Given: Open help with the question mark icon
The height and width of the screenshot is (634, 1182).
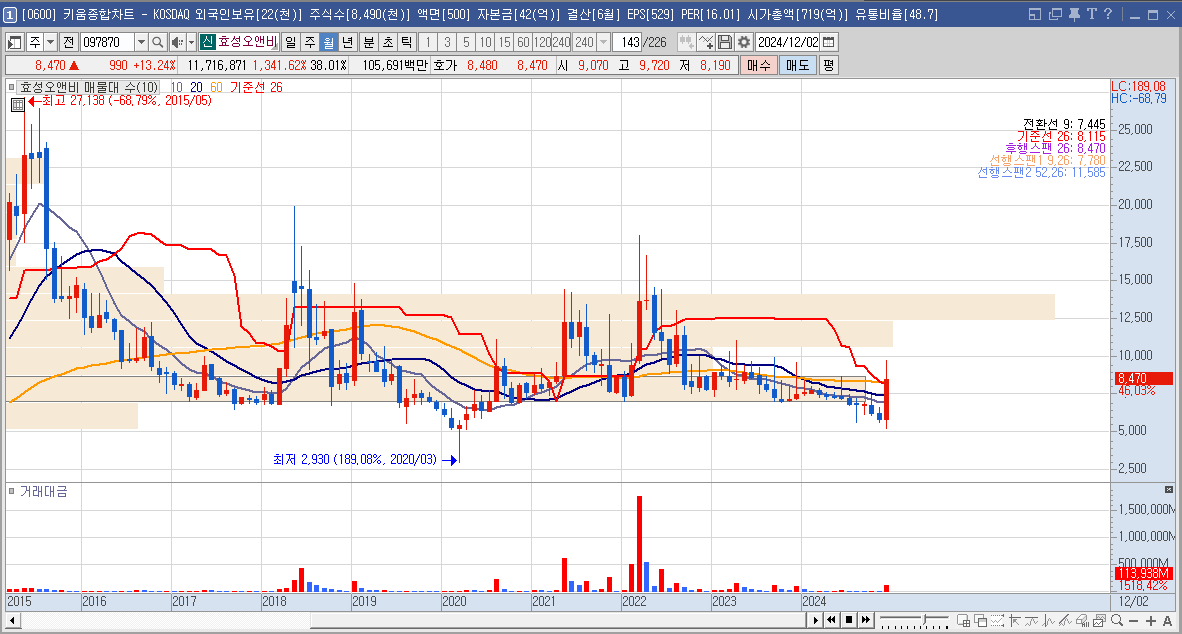Looking at the screenshot, I should coord(1108,14).
